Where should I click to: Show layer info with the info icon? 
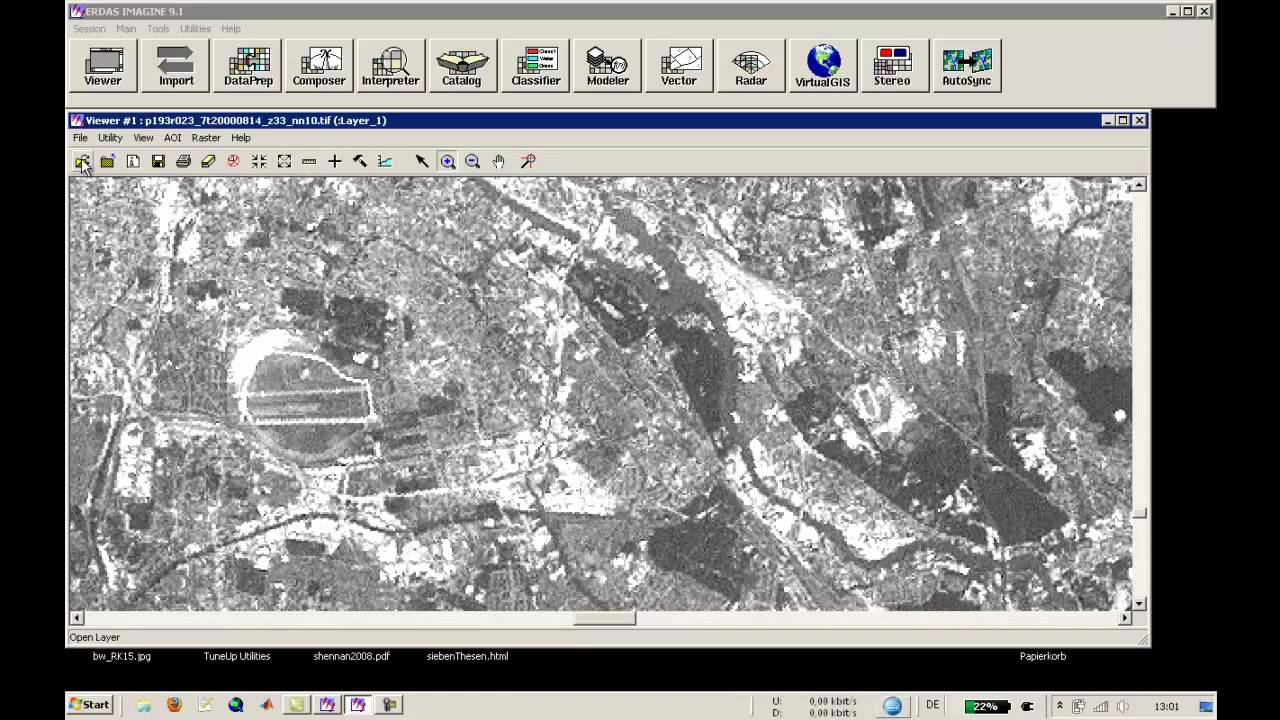coord(133,161)
